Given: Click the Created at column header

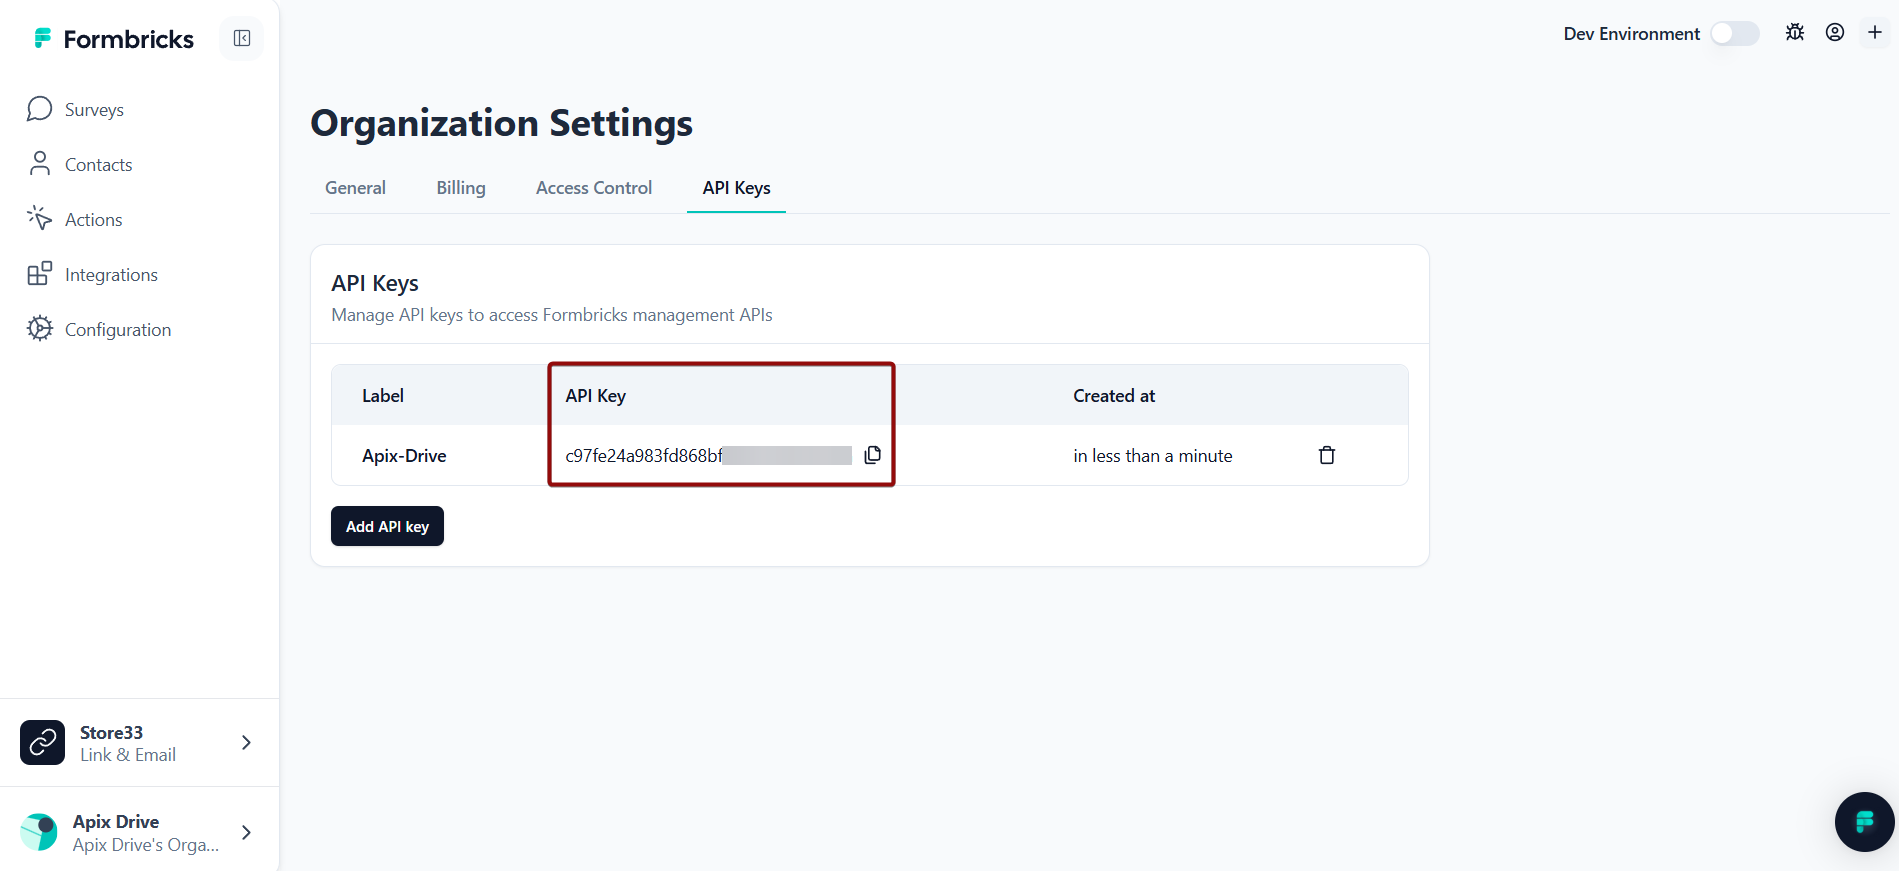Looking at the screenshot, I should 1114,396.
